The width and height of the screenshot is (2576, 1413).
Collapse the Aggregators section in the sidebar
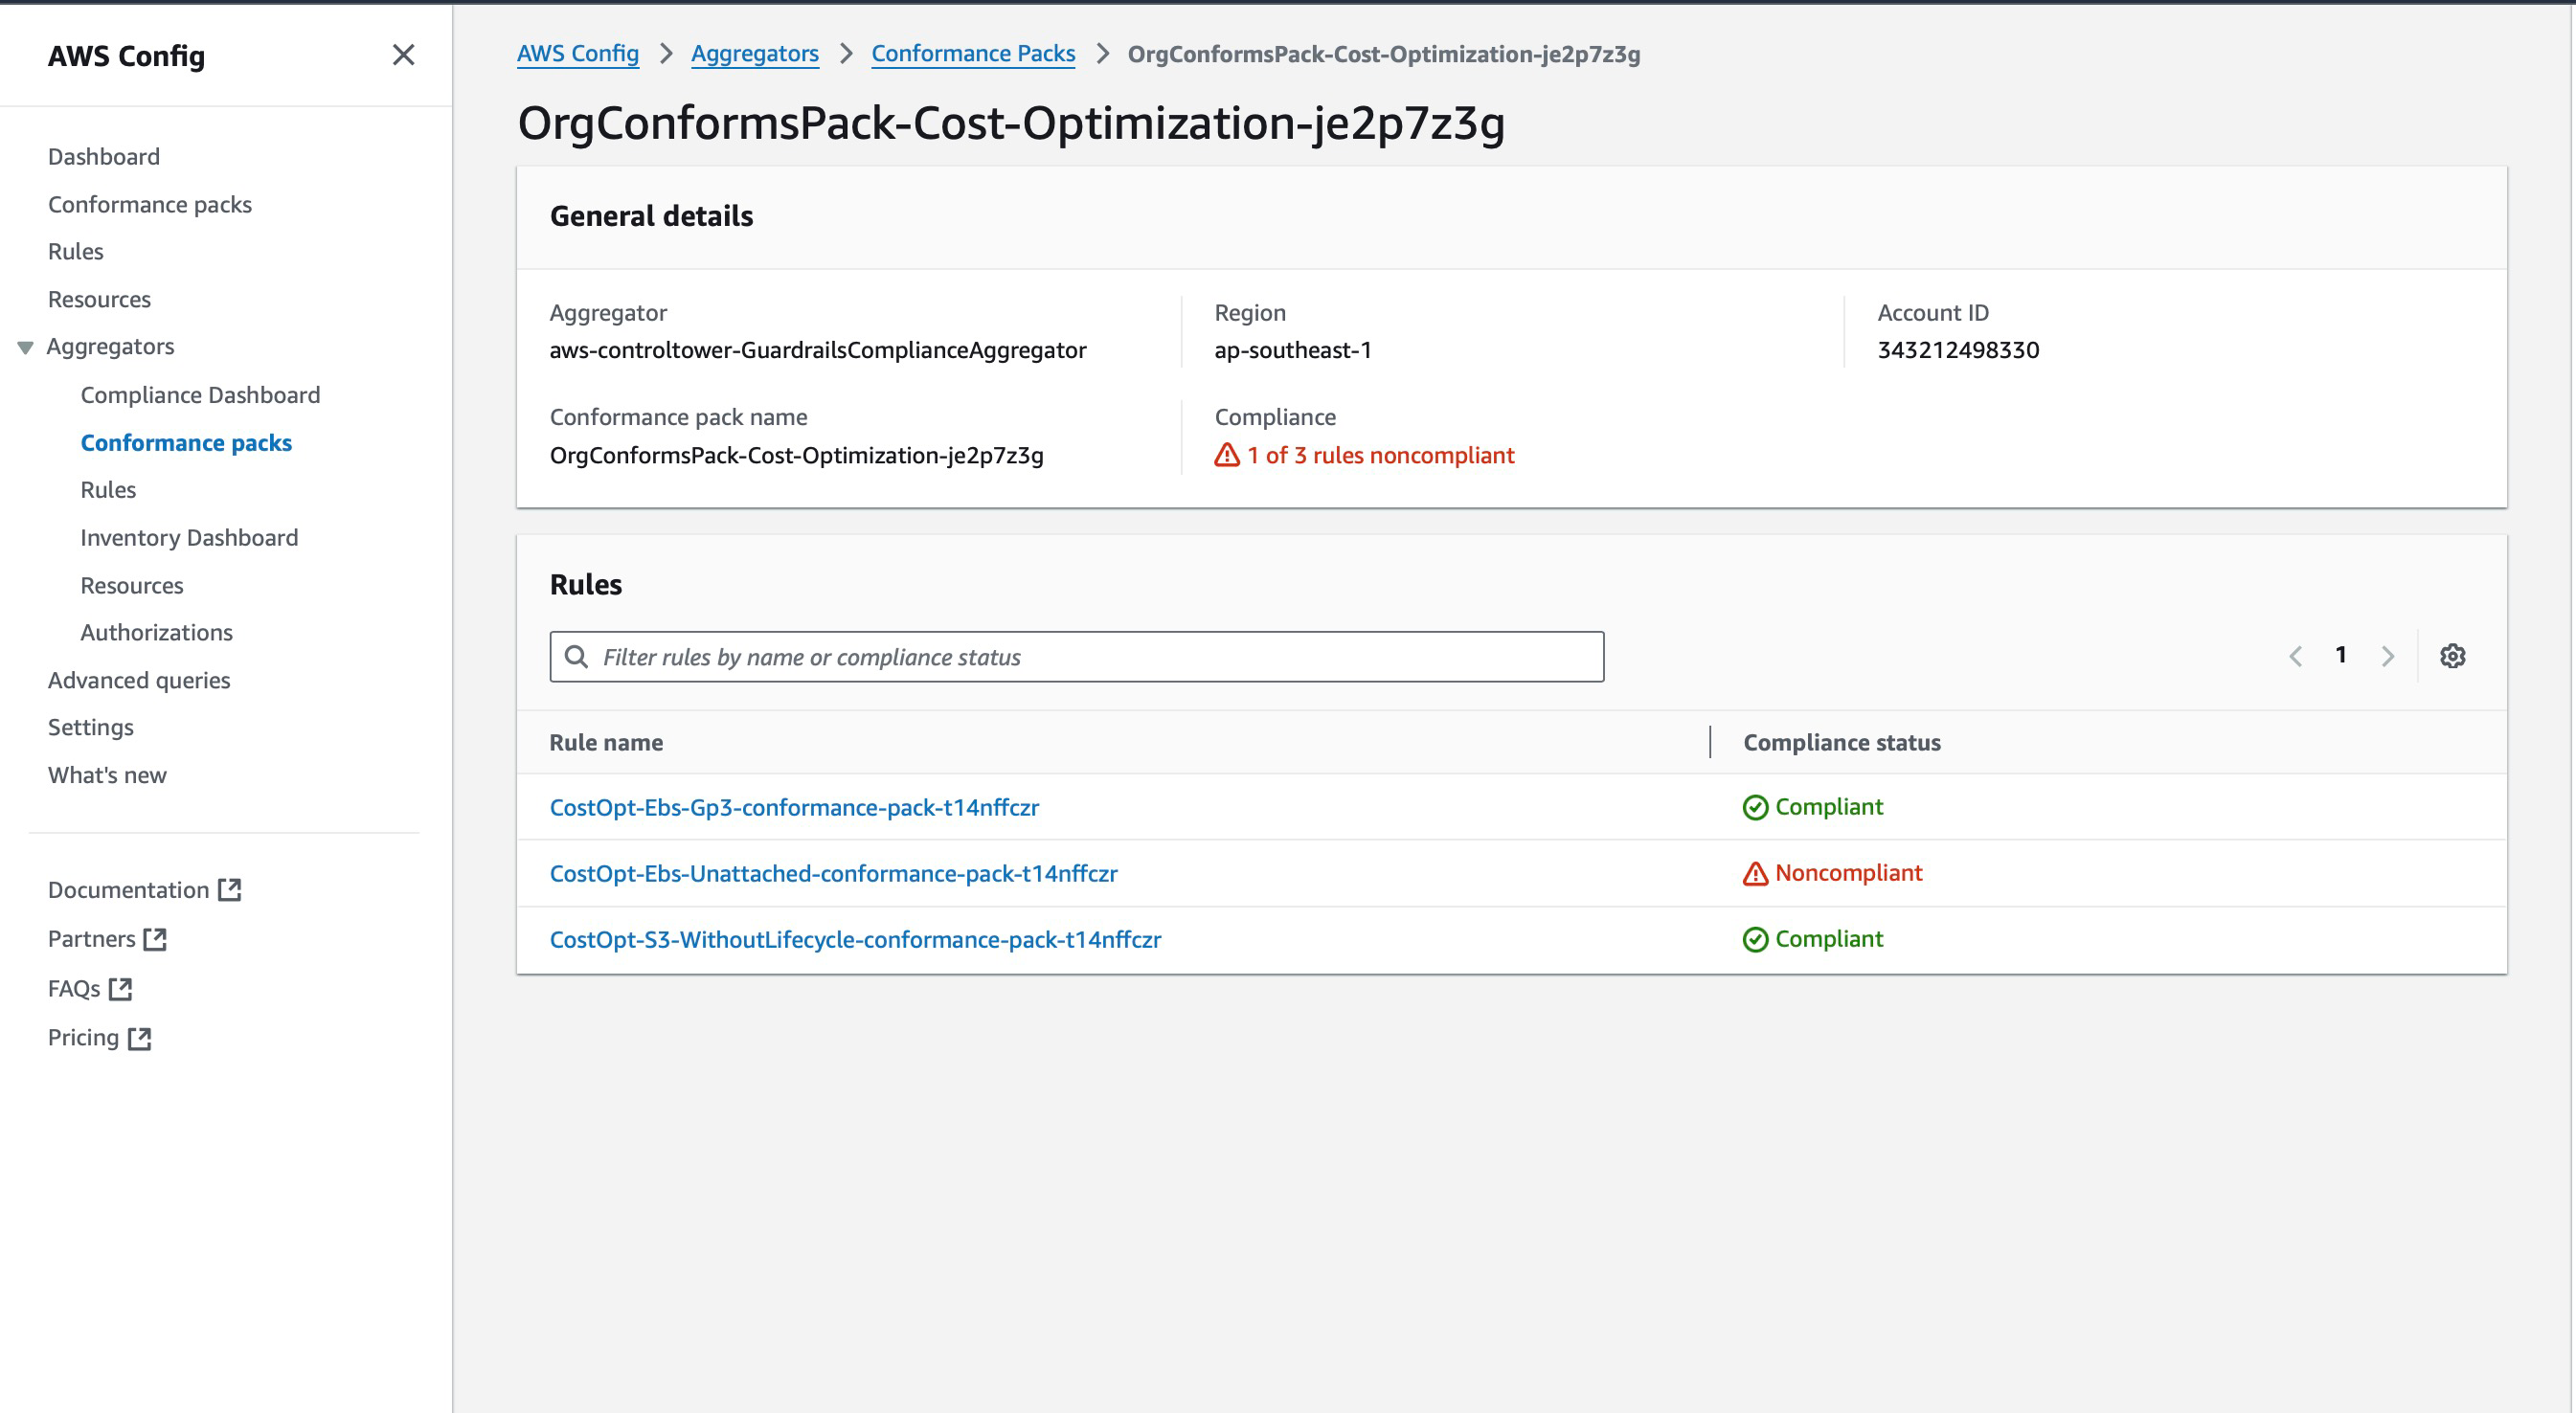[x=24, y=346]
